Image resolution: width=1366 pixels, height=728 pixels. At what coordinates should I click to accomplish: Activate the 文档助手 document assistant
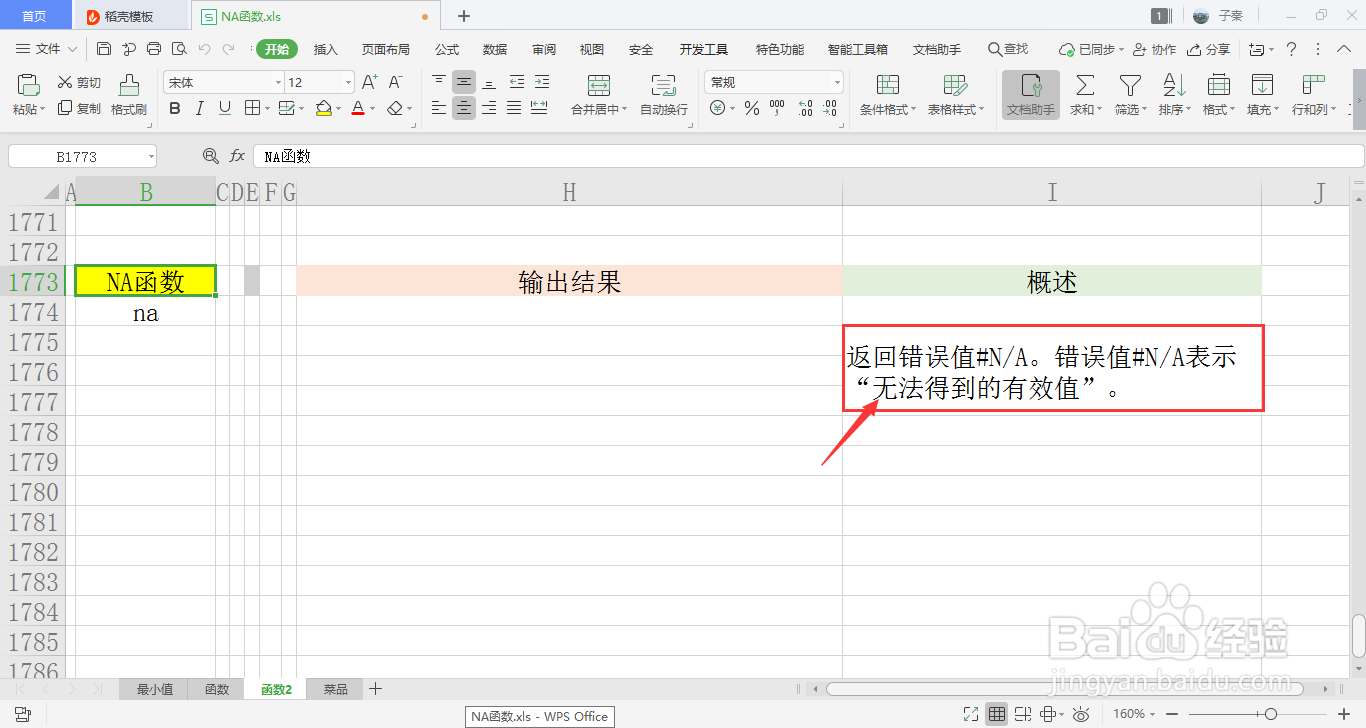[x=1030, y=95]
